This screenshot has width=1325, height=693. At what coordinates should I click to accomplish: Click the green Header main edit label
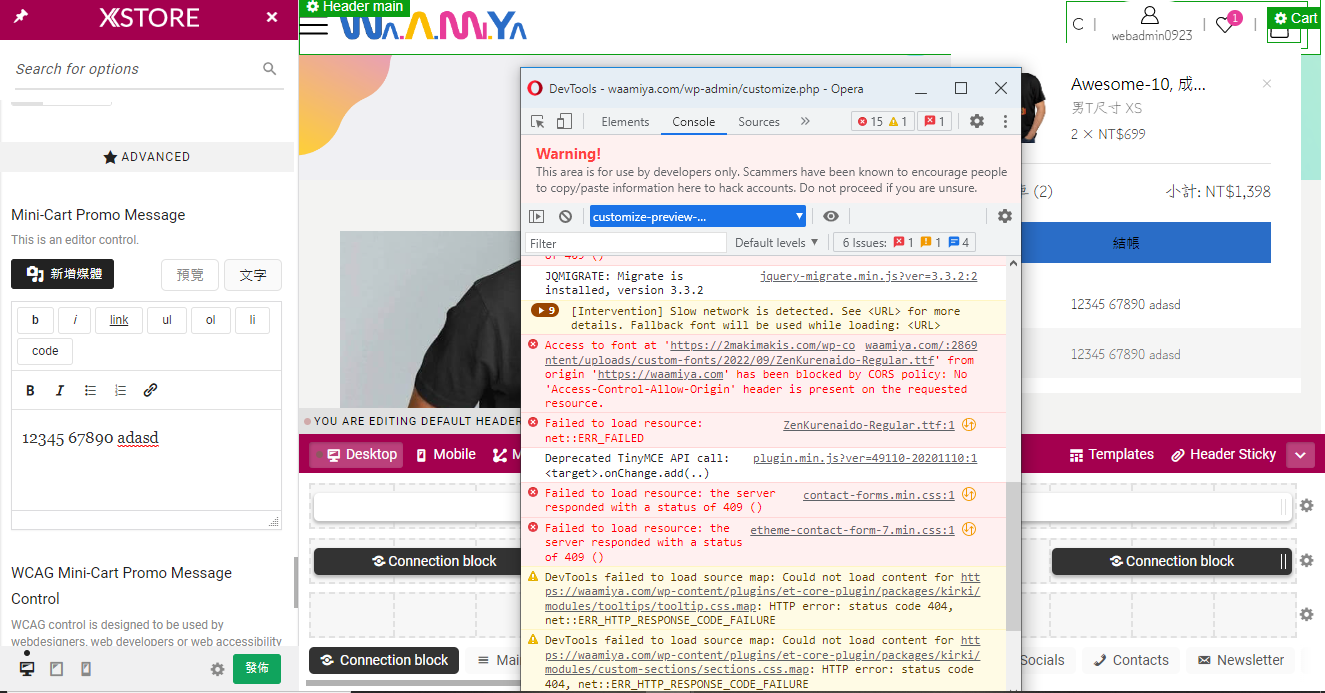click(354, 7)
